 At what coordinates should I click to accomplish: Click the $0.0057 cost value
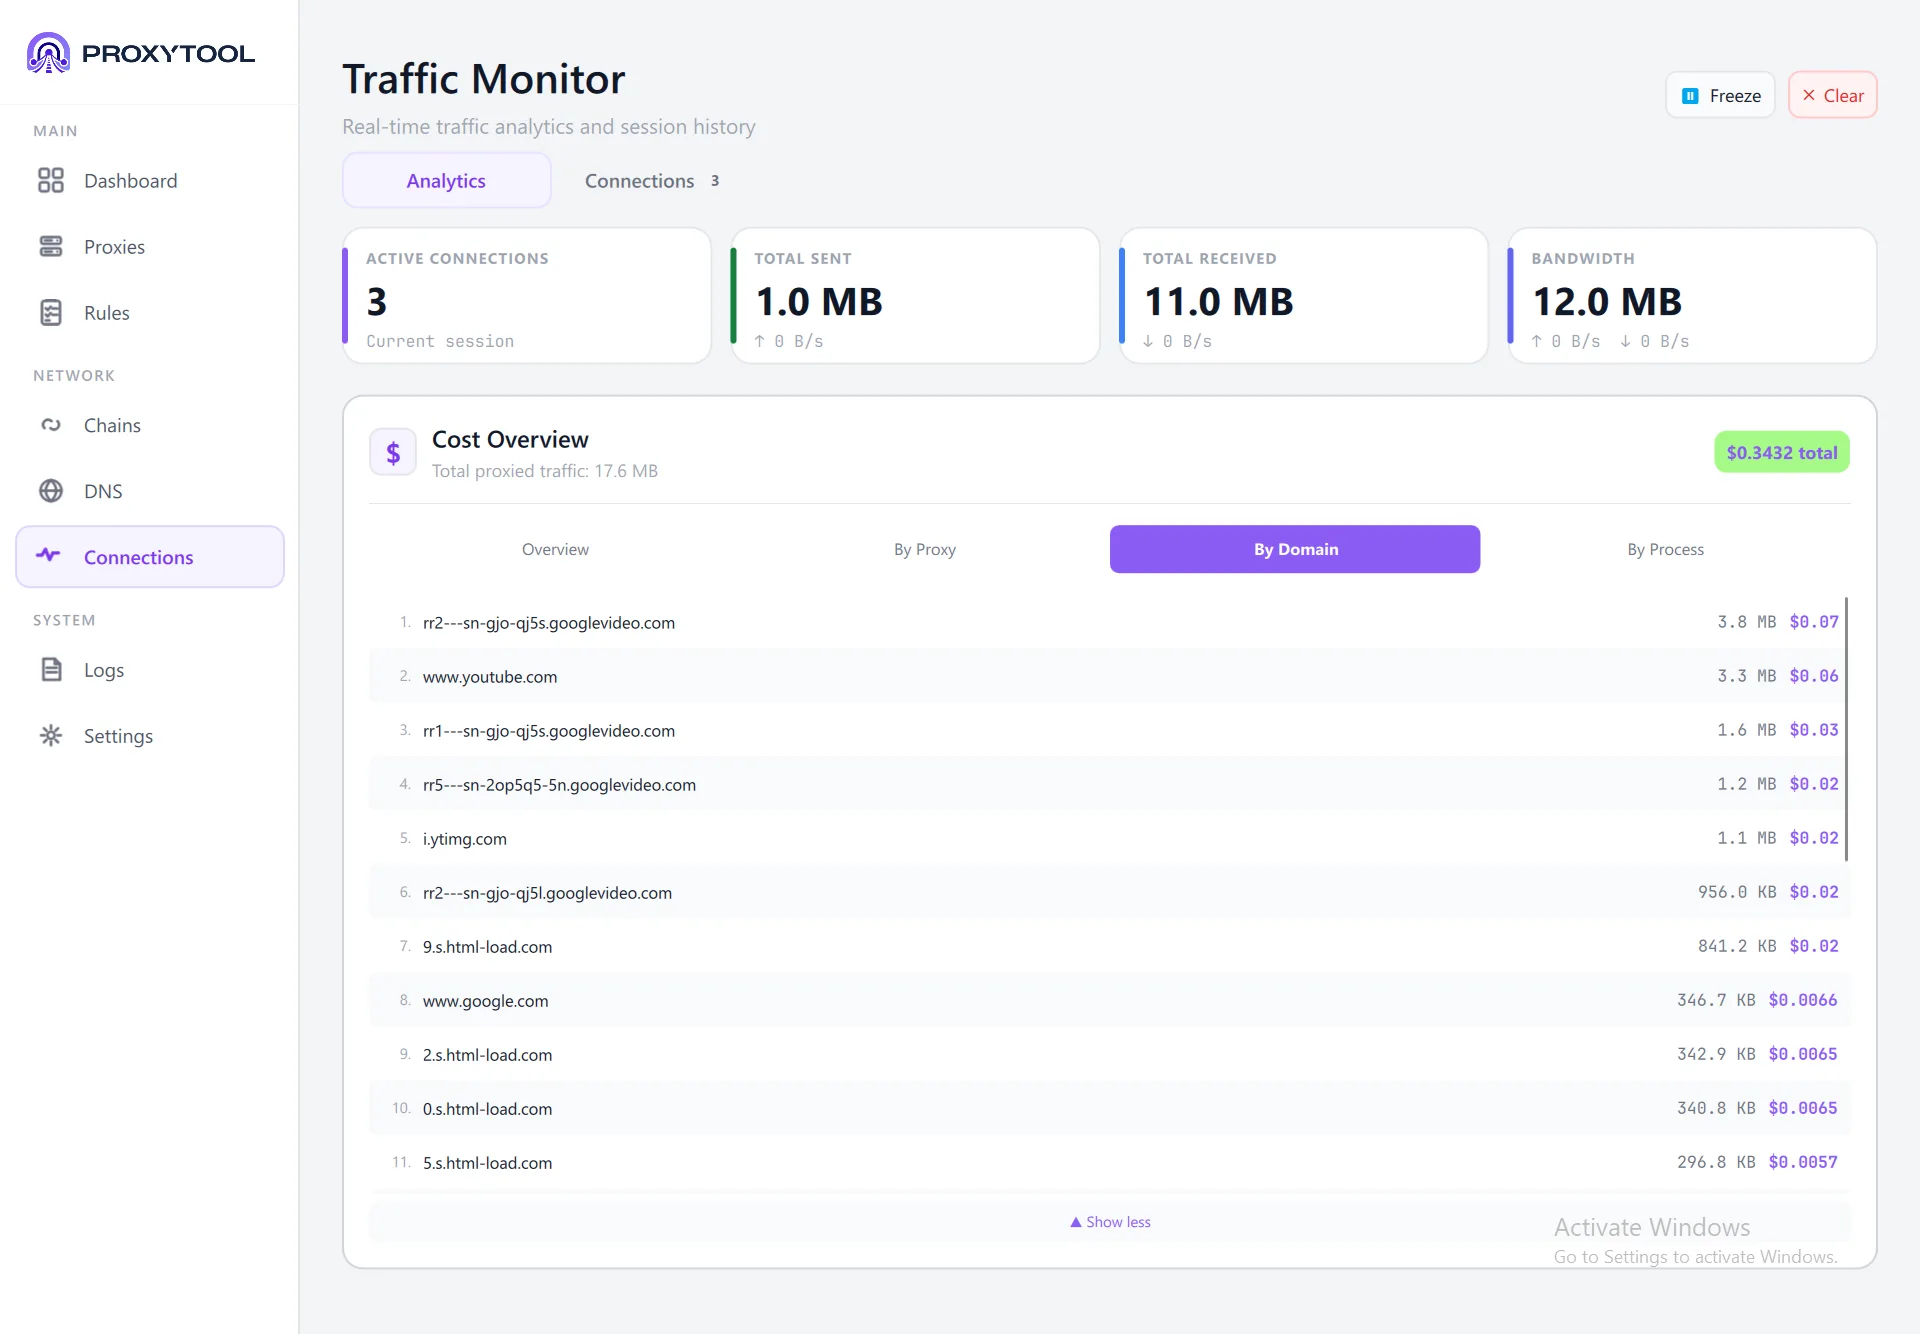1803,1162
